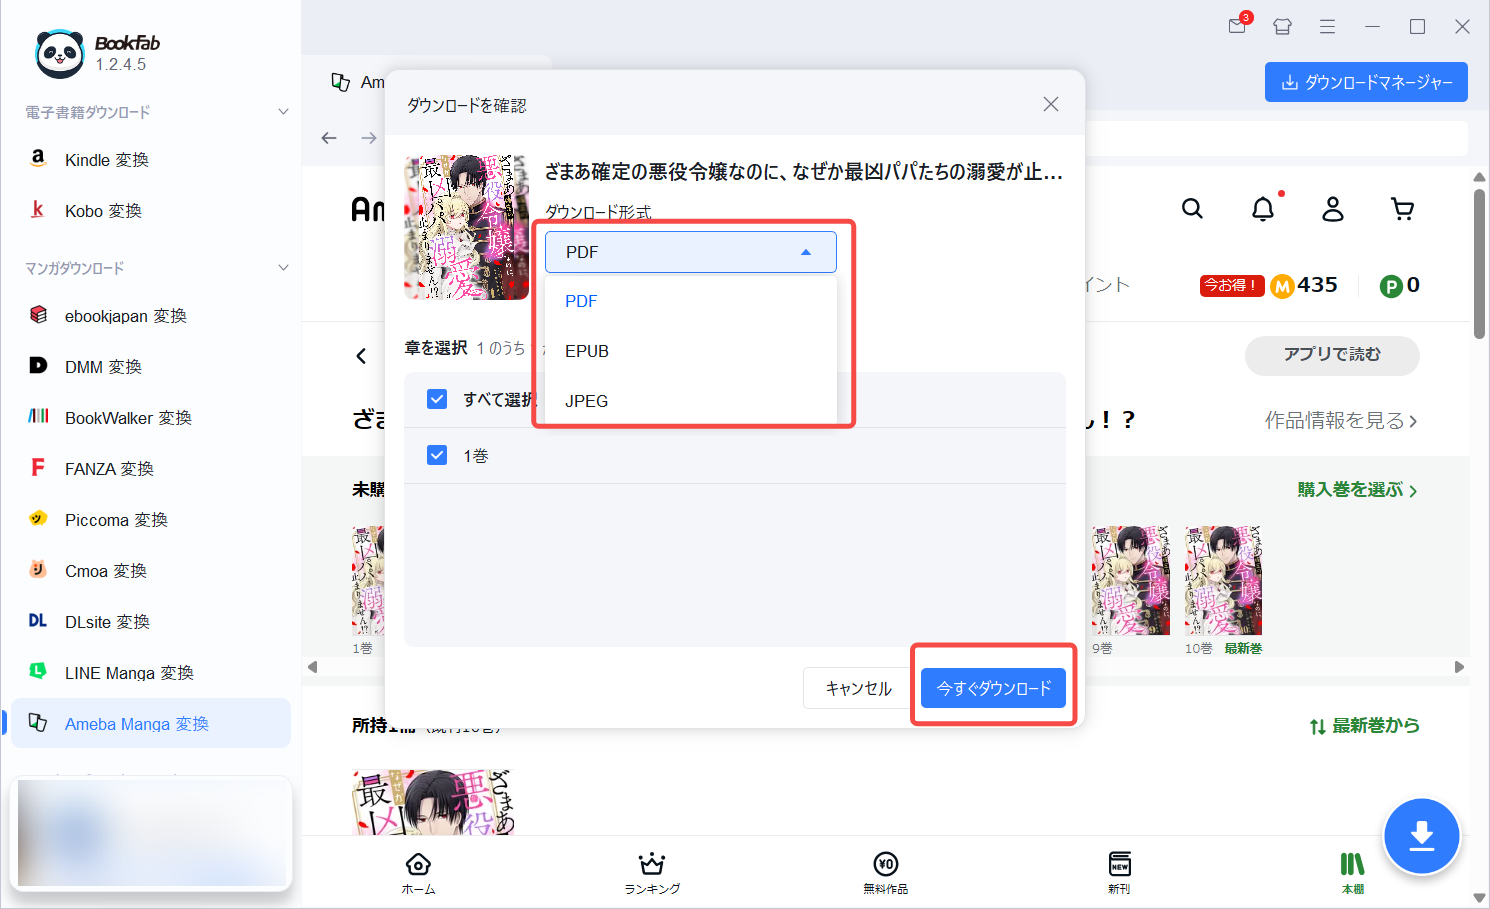The image size is (1490, 909).
Task: Open the ダウンロードマネージャー button
Action: pos(1366,82)
